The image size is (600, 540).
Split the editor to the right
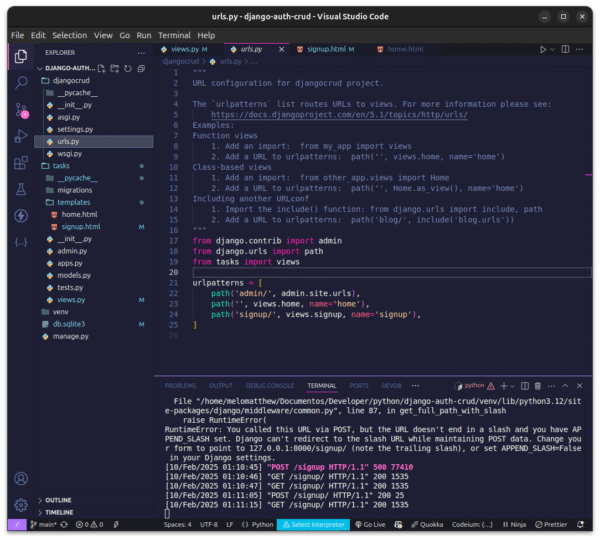pos(565,49)
